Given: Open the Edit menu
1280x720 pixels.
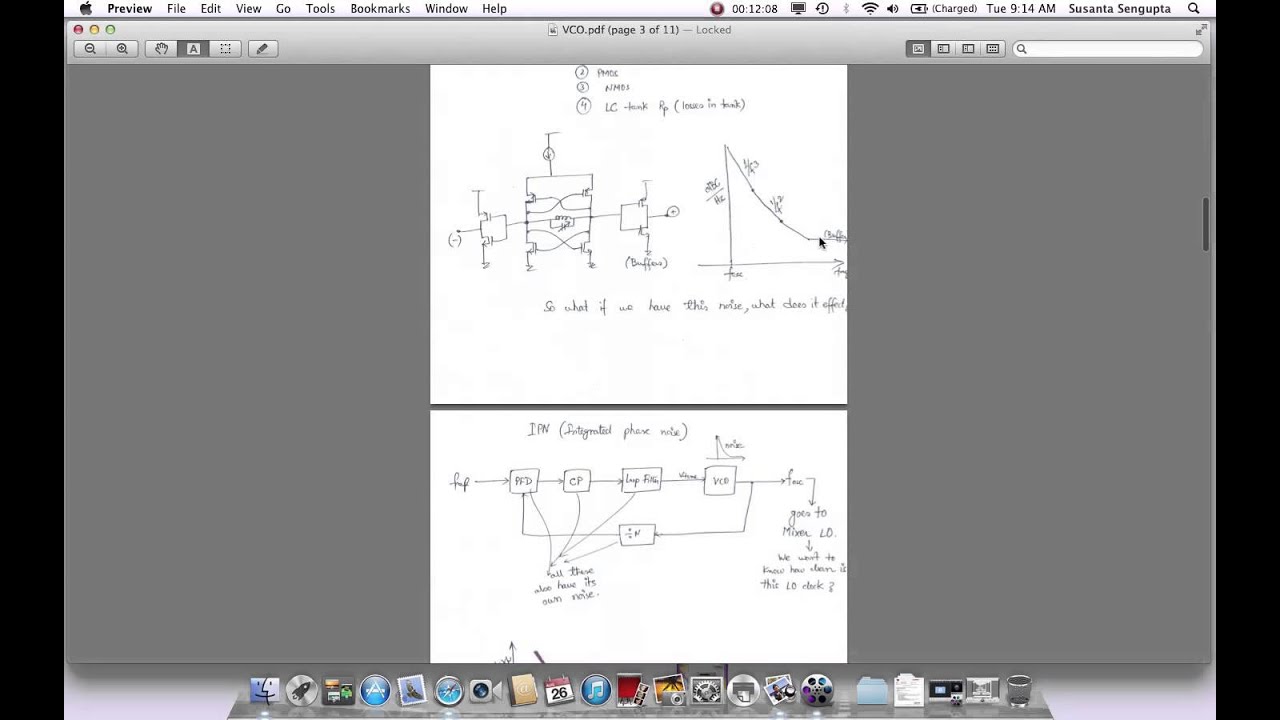Looking at the screenshot, I should 210,9.
